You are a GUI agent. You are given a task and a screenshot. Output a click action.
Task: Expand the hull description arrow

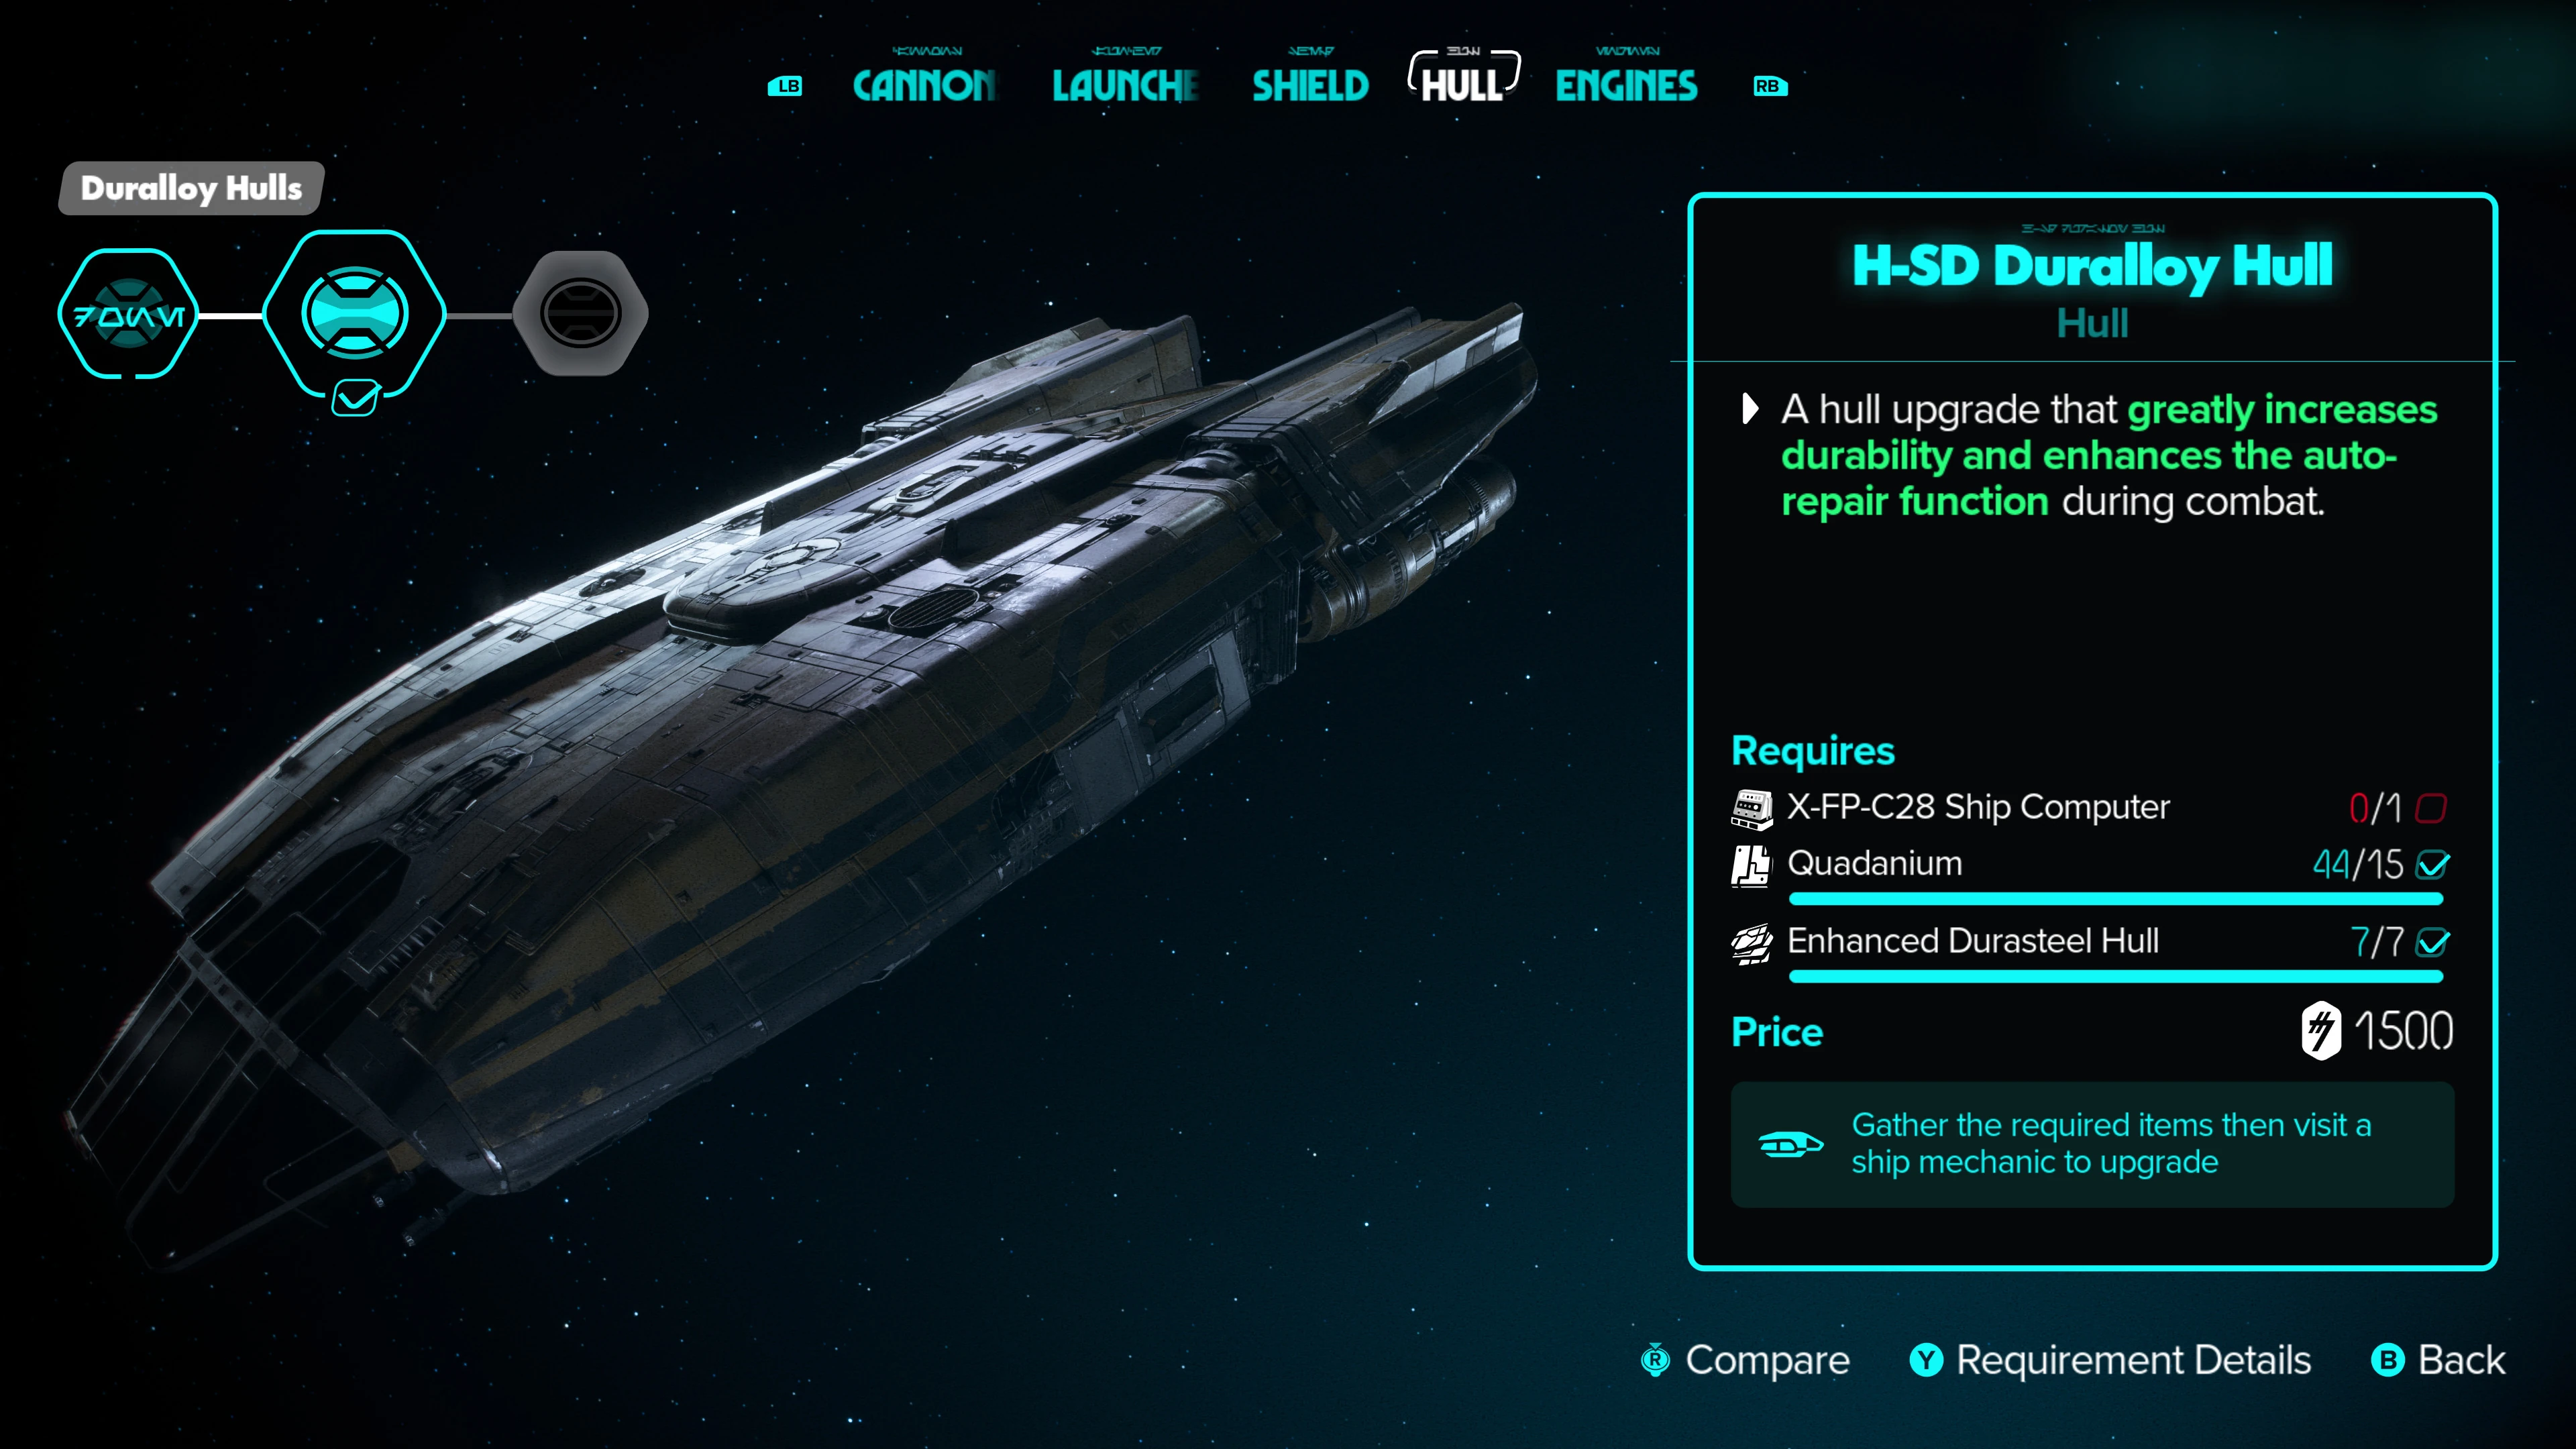point(1749,409)
